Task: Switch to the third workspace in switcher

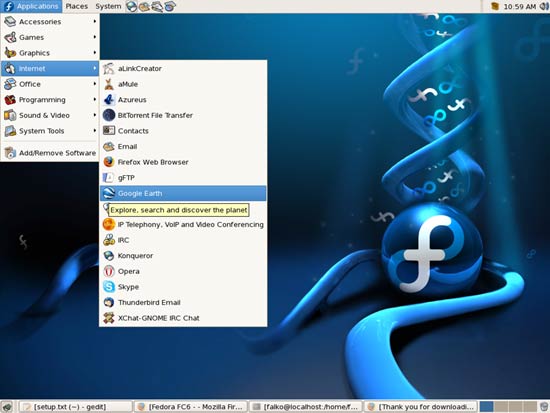Action: (x=515, y=407)
